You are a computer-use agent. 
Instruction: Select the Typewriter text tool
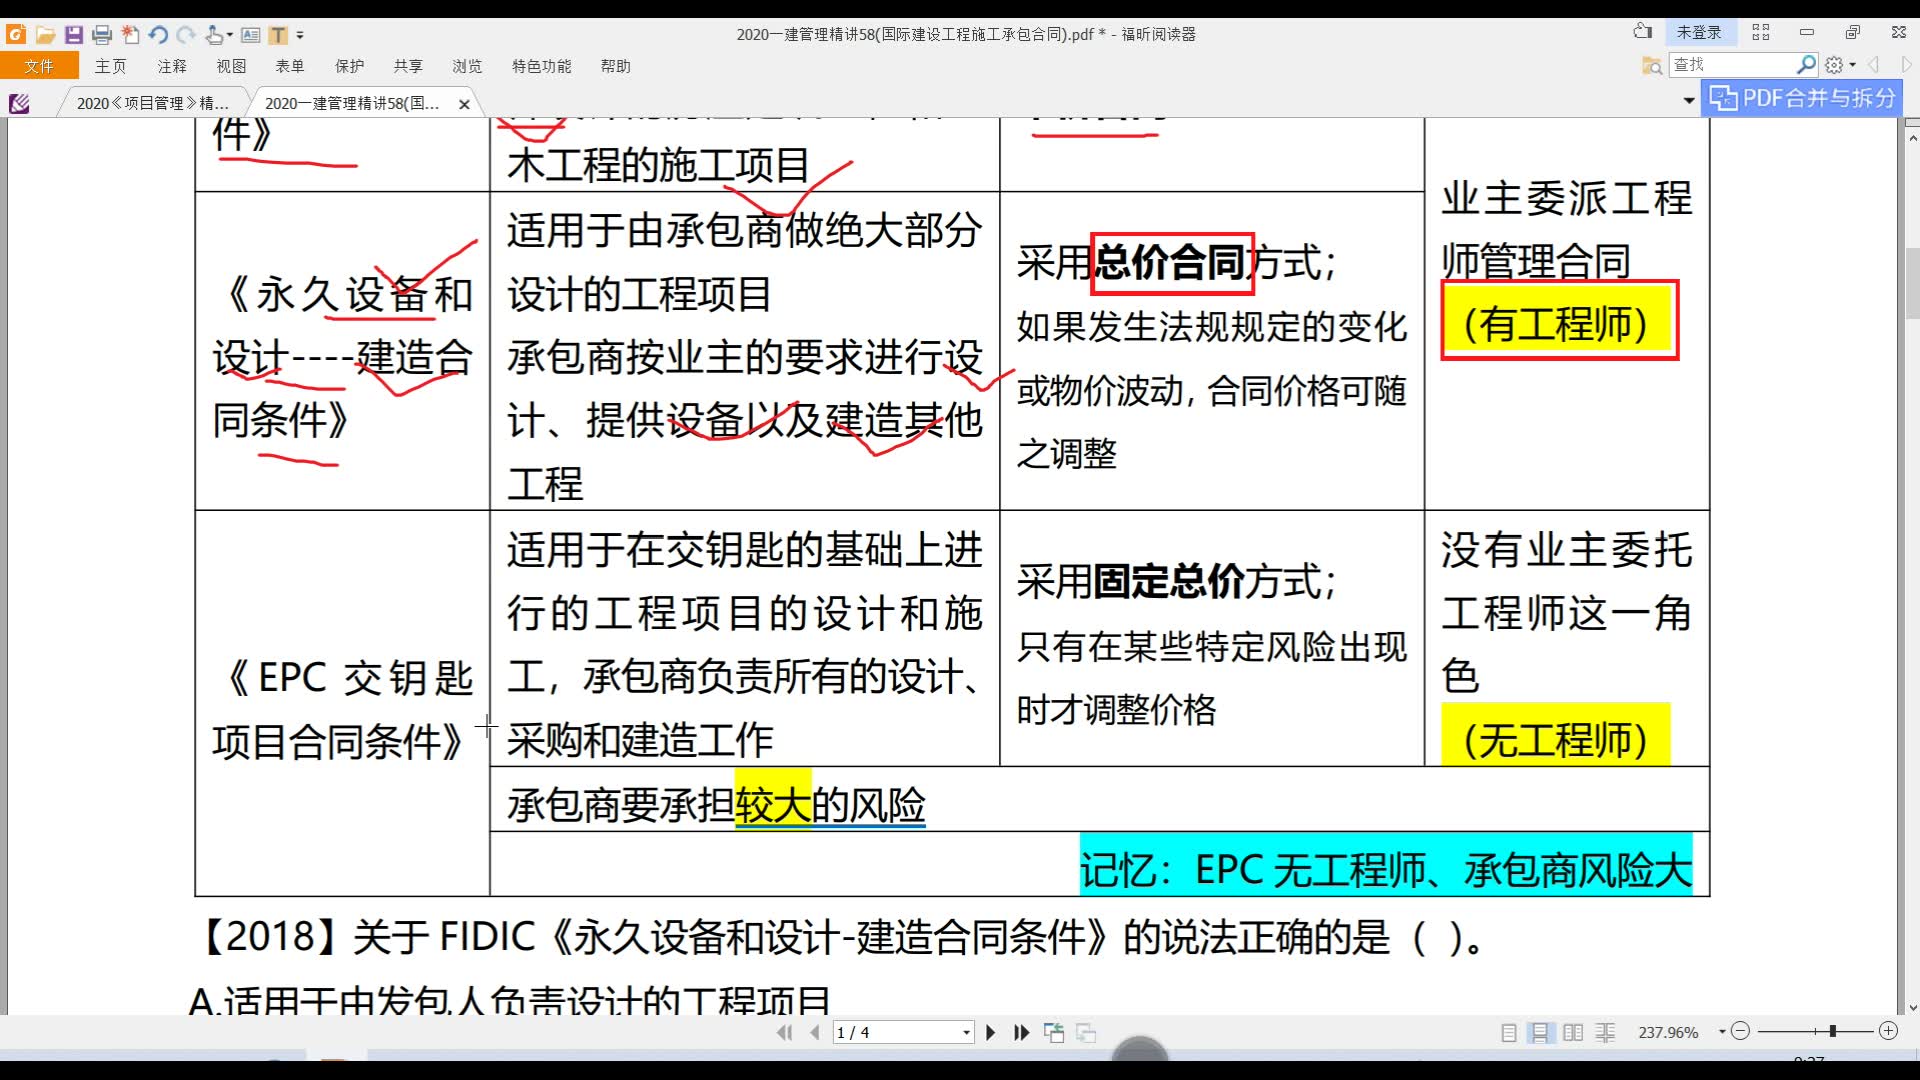(x=278, y=34)
